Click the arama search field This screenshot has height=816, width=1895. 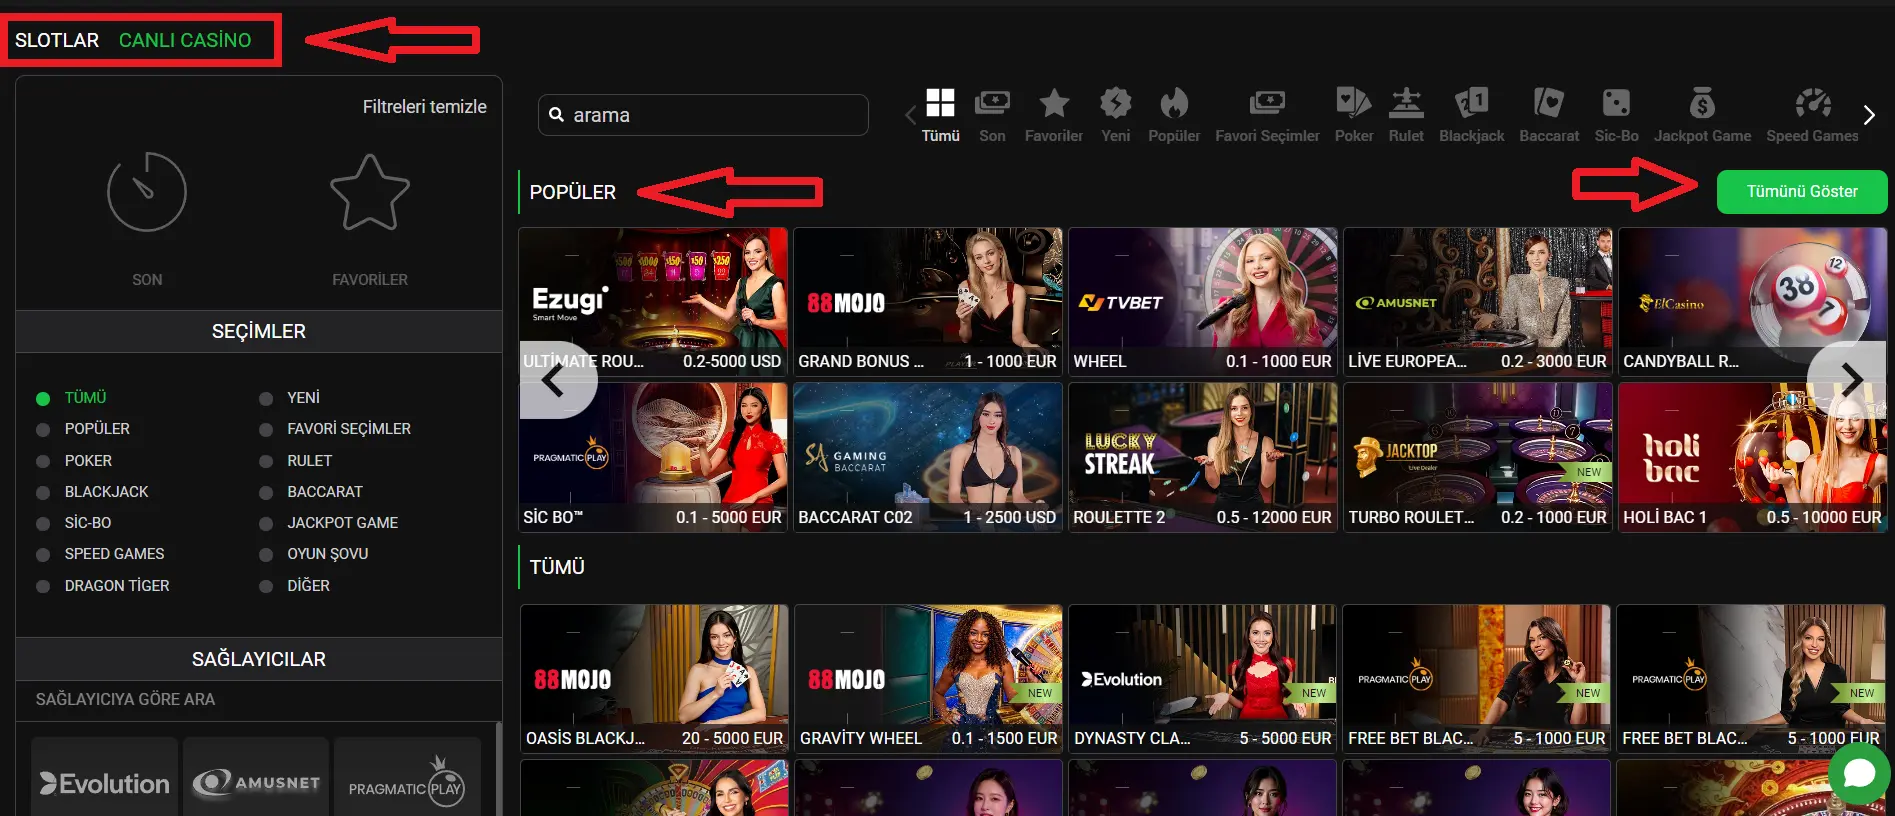coord(703,115)
